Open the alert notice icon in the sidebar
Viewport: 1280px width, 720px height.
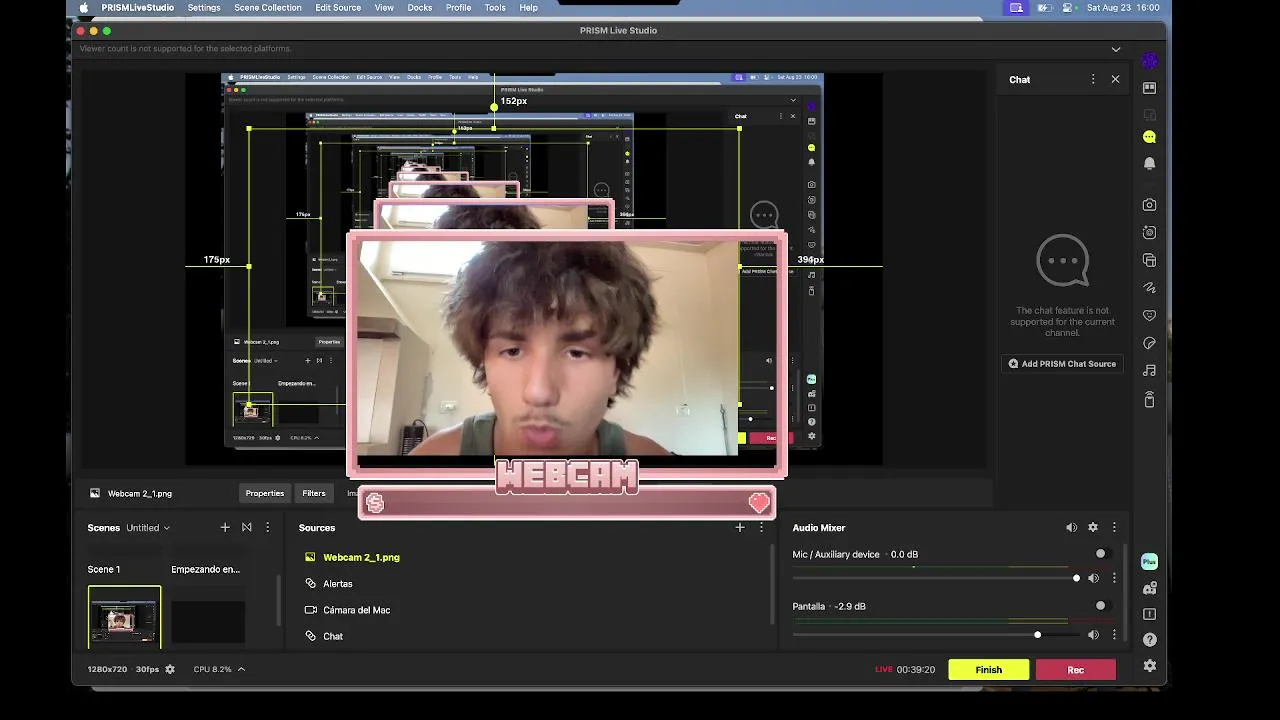coord(1149,614)
